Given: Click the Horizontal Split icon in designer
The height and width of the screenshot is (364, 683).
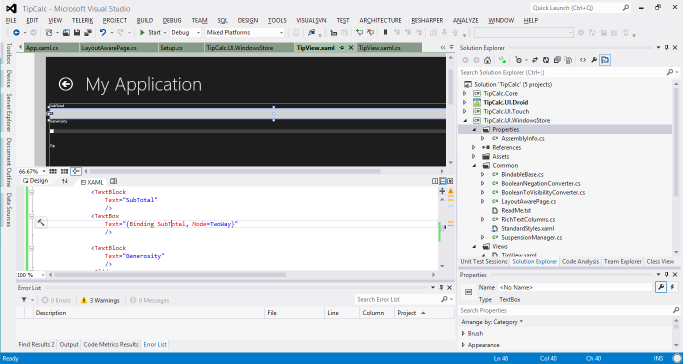Looking at the screenshot, I should [x=443, y=181].
